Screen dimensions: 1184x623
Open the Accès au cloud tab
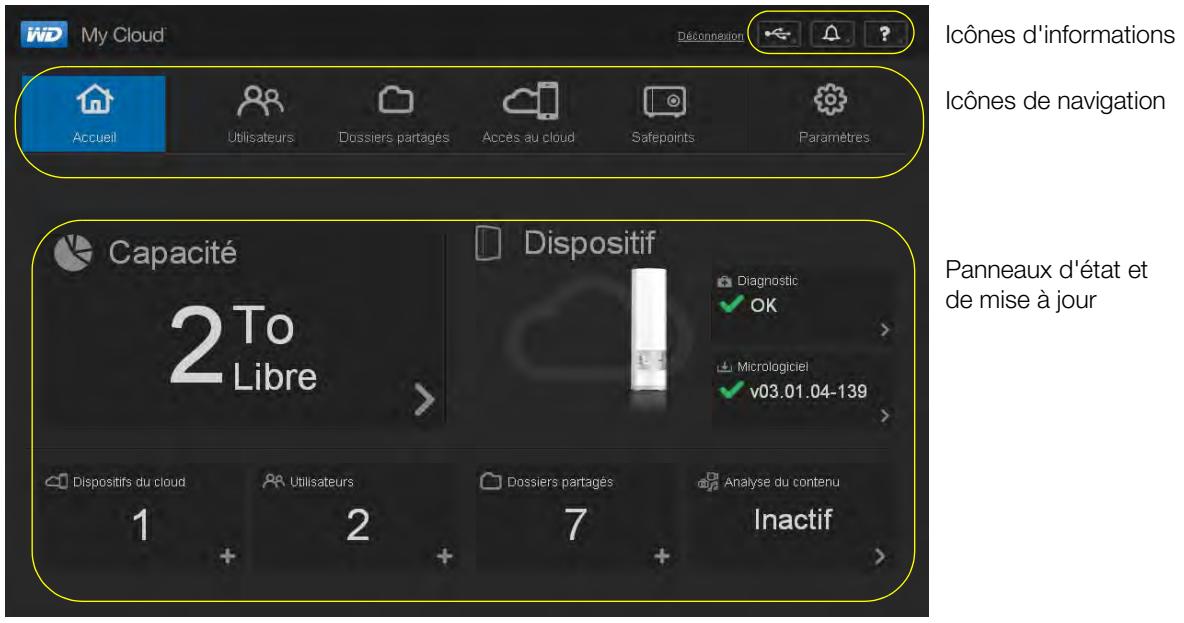529,113
